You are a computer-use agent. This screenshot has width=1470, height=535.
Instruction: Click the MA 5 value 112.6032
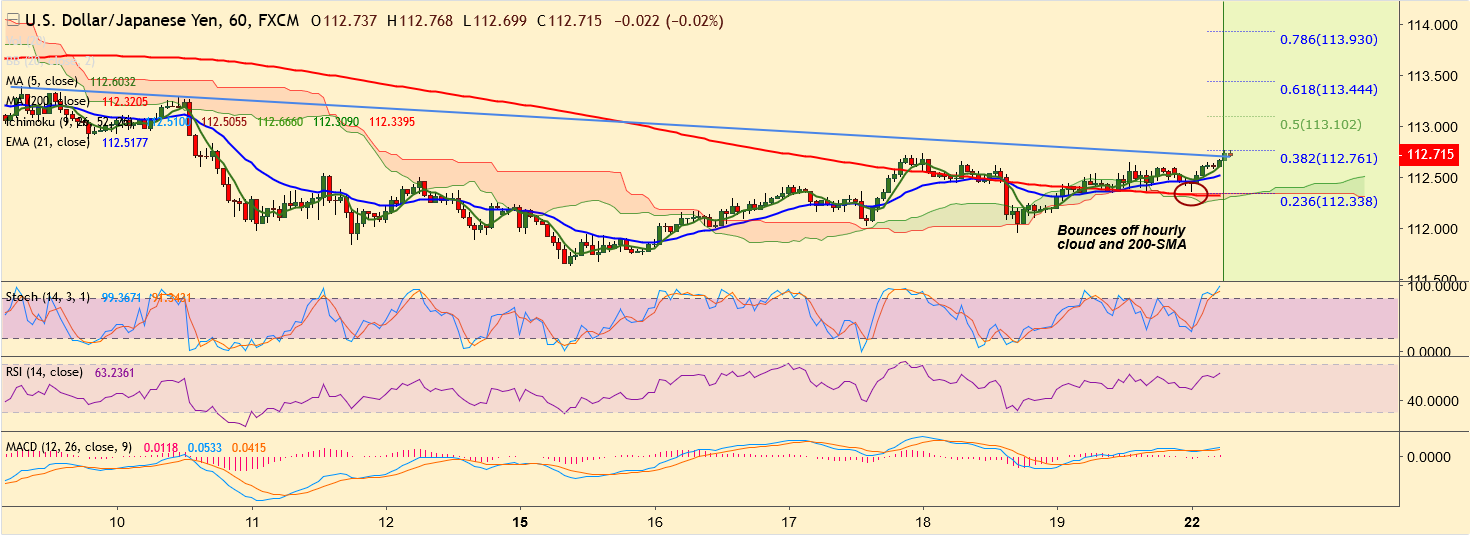click(x=113, y=81)
